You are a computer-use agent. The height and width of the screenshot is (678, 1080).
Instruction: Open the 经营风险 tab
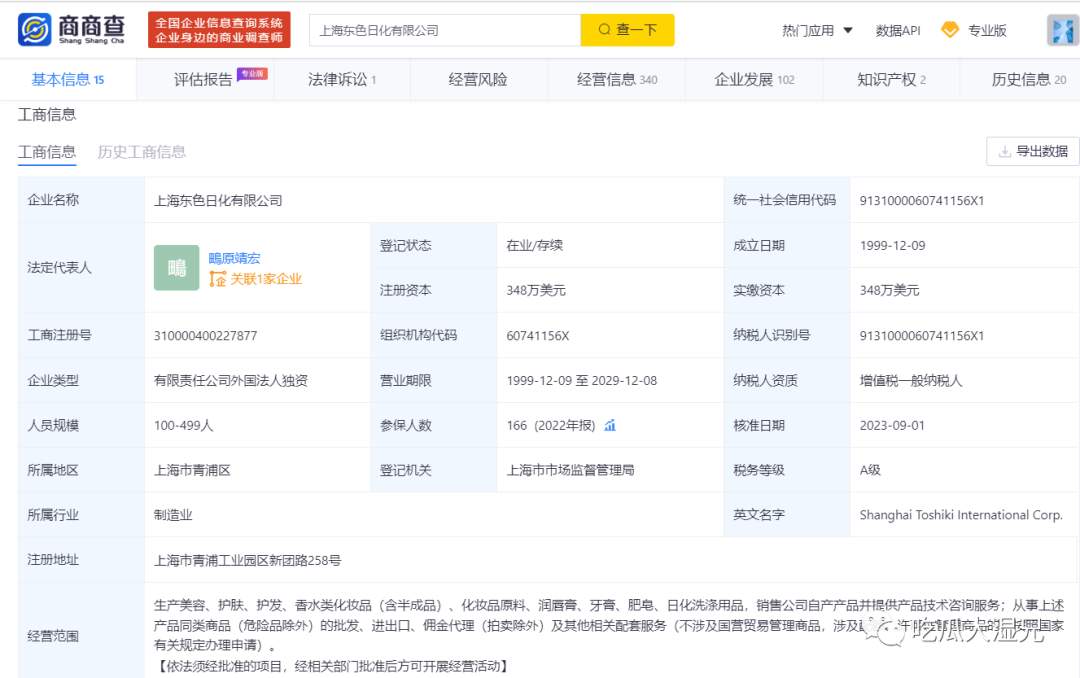tap(478, 80)
